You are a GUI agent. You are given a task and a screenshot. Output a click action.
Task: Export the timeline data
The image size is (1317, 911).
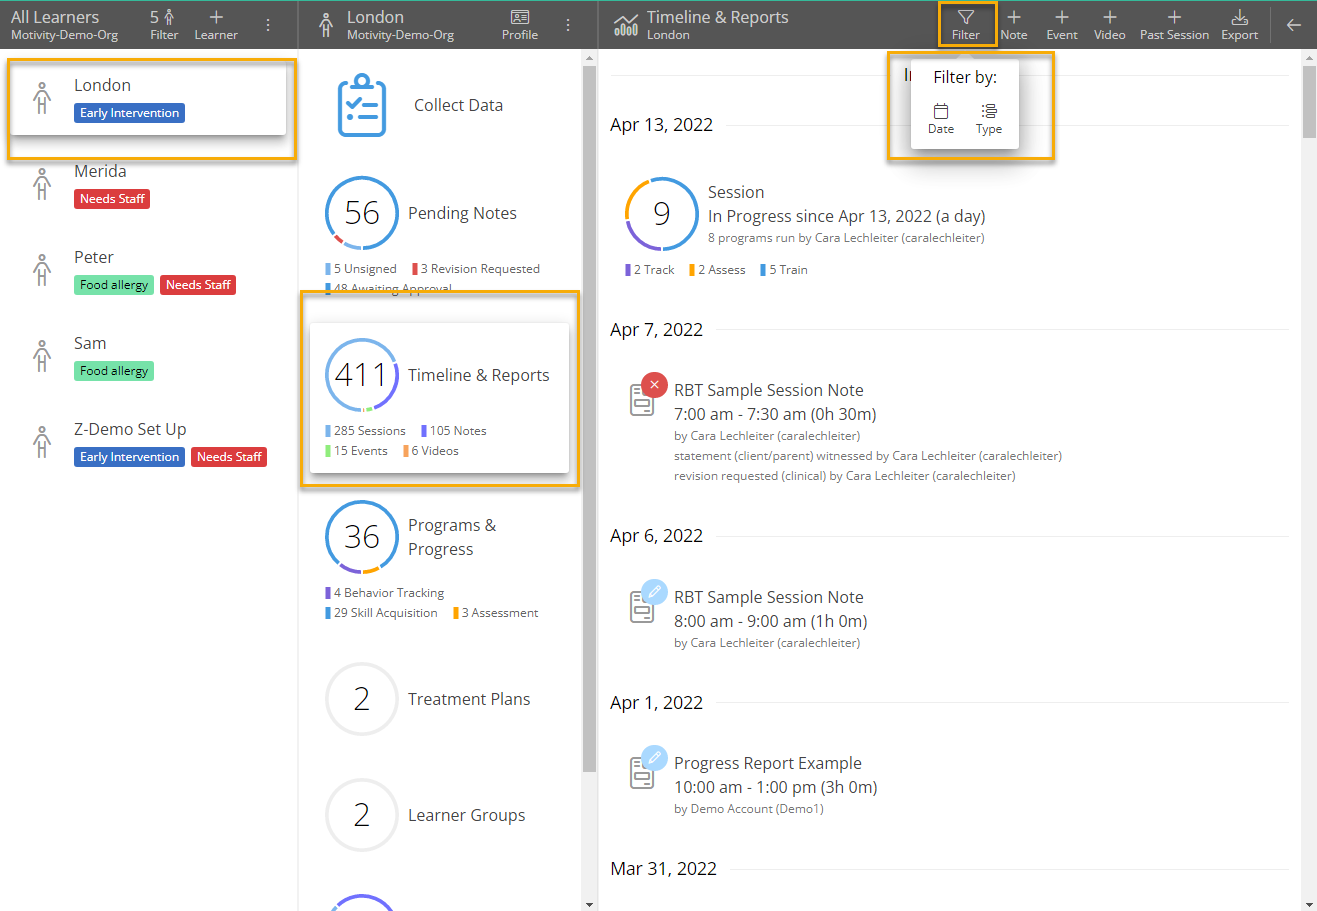coord(1239,24)
